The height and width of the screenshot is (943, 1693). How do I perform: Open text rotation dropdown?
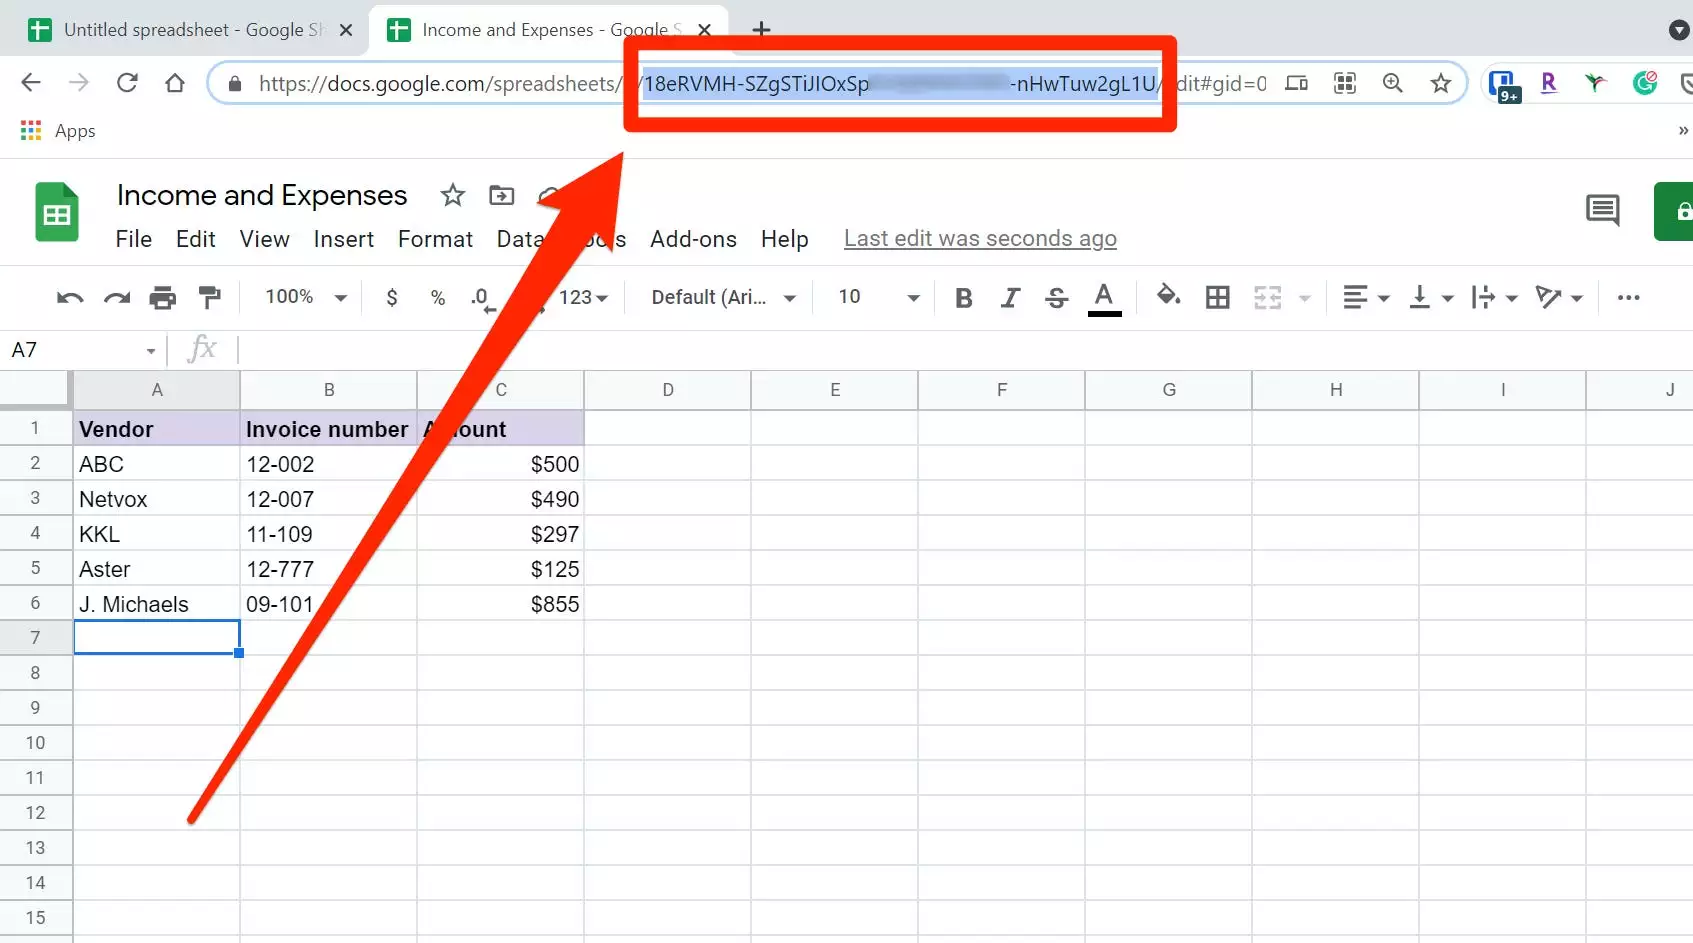click(1559, 297)
